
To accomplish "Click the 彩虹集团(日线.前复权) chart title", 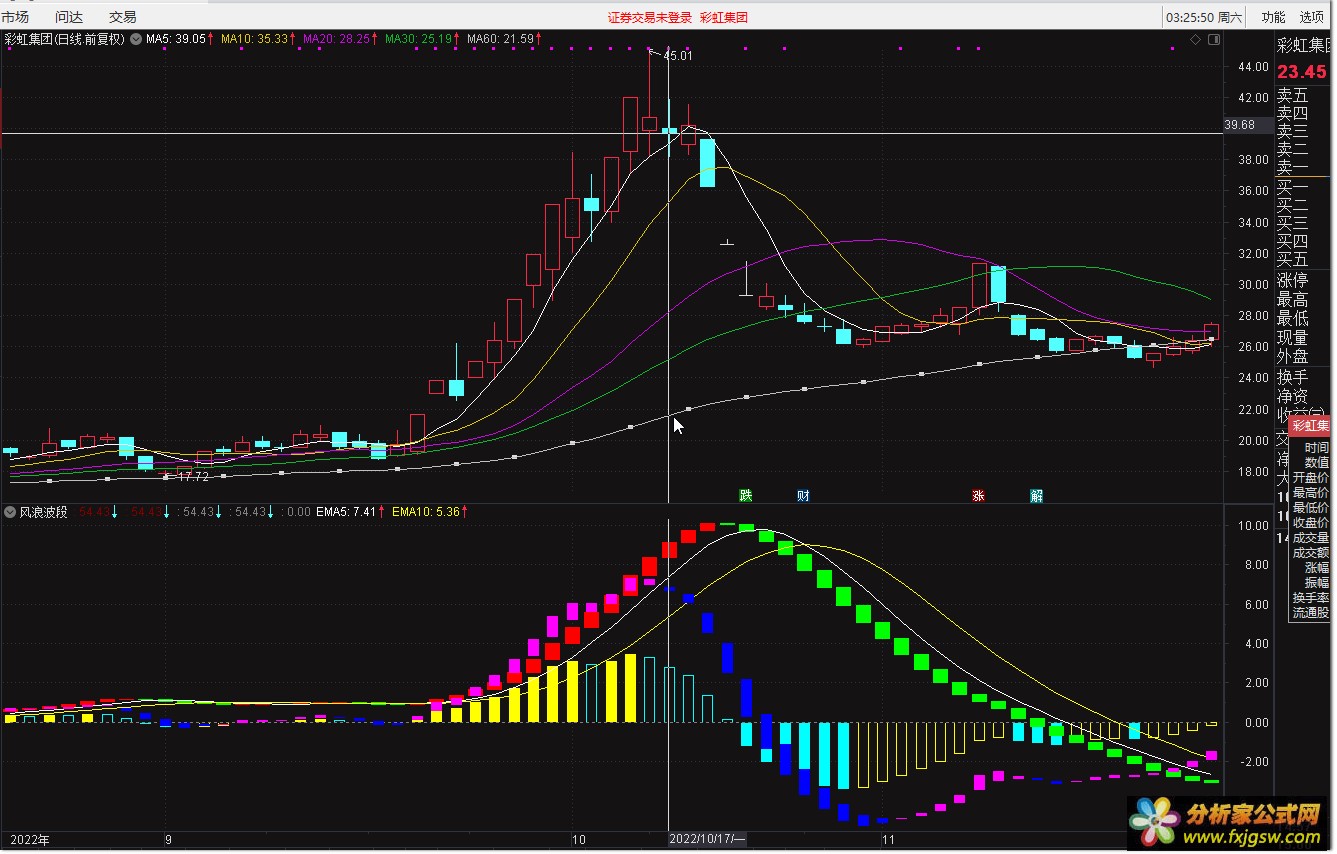I will tap(64, 39).
